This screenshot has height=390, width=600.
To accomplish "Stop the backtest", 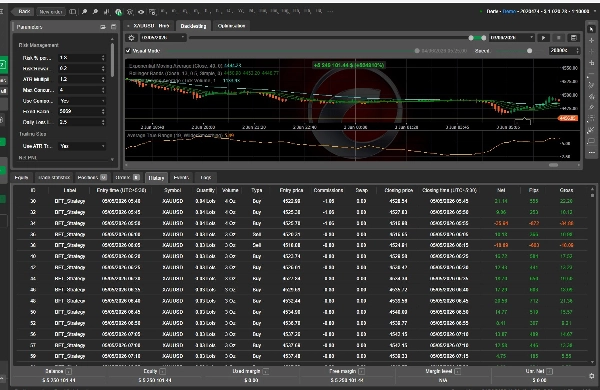I will 558,38.
